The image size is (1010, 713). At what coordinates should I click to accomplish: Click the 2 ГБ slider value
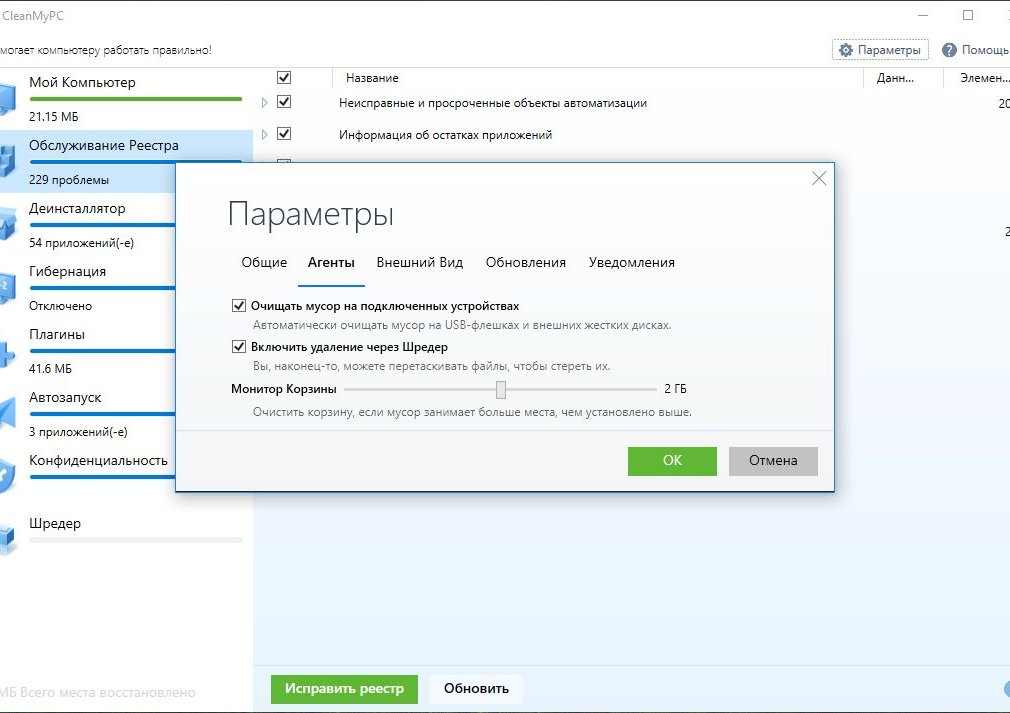coord(675,389)
